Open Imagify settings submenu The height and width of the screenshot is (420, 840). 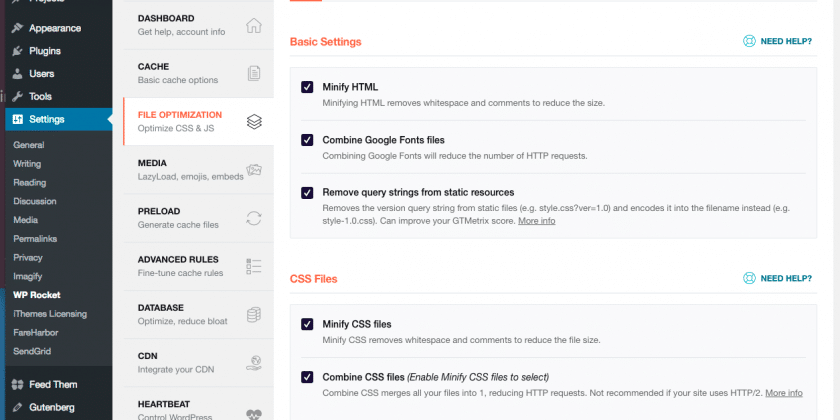28,276
